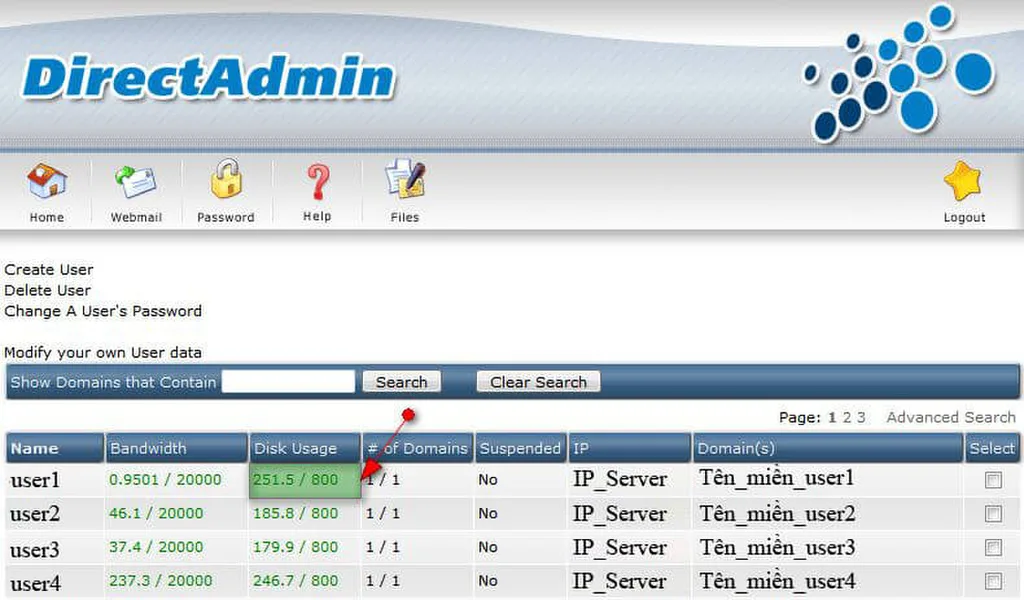1024x600 pixels.
Task: Tick the Select checkbox for user2
Action: coord(993,514)
